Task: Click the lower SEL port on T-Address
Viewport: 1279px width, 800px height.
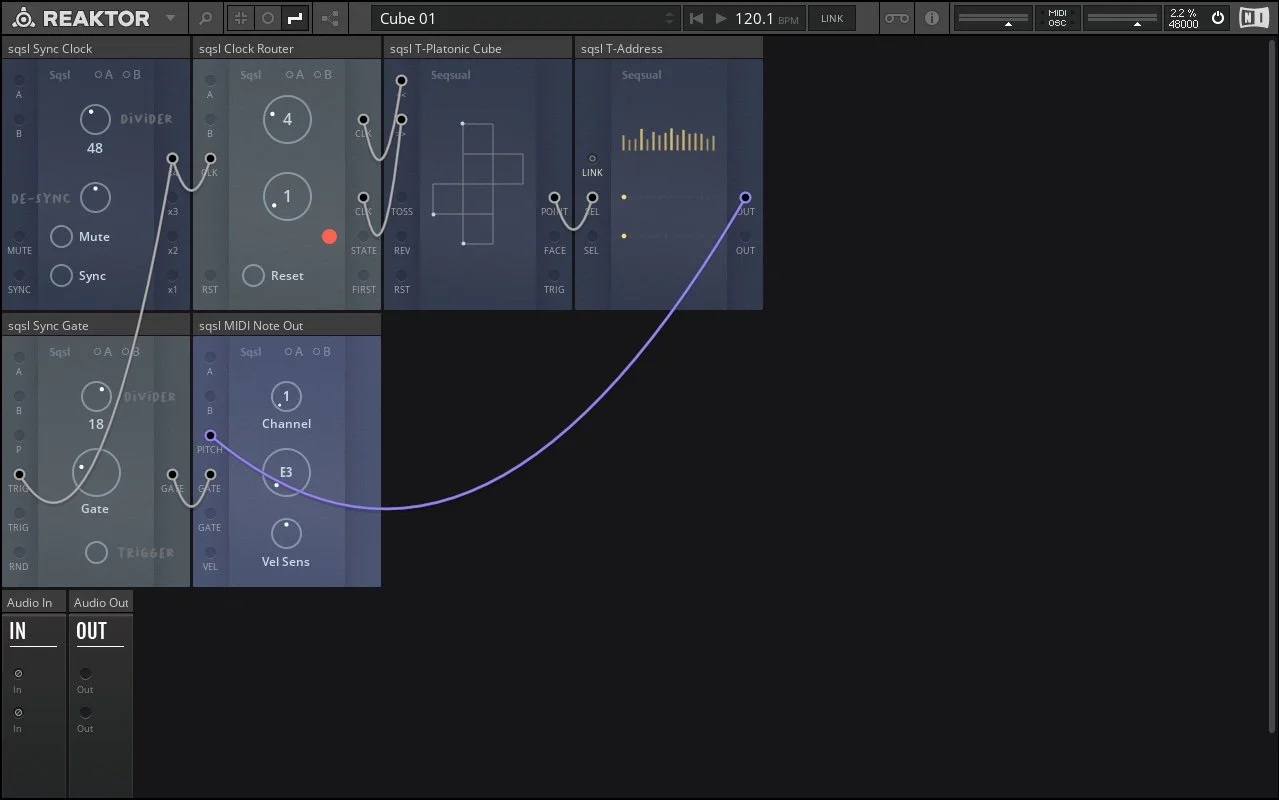Action: (x=592, y=236)
